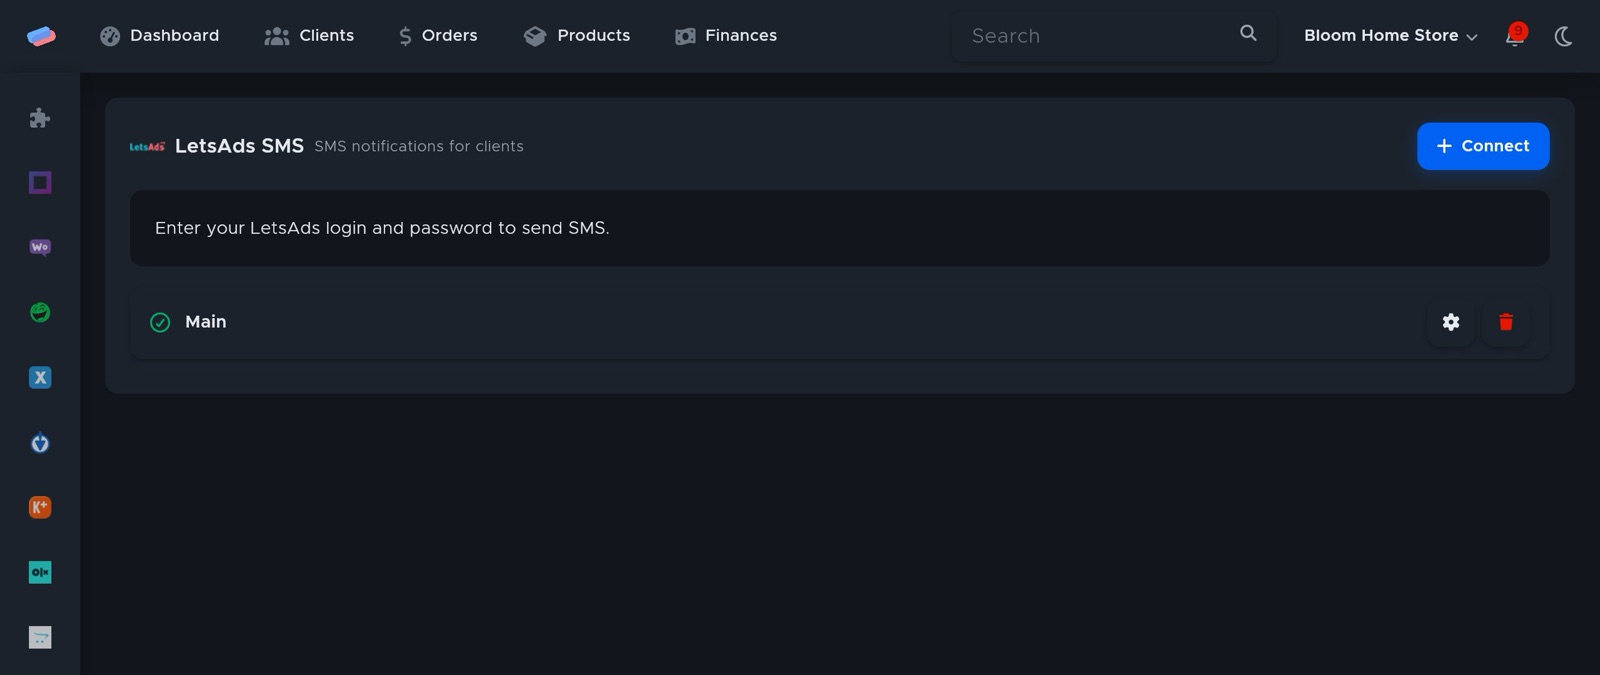Click the app logo in the navbar
This screenshot has width=1600, height=675.
[x=41, y=36]
